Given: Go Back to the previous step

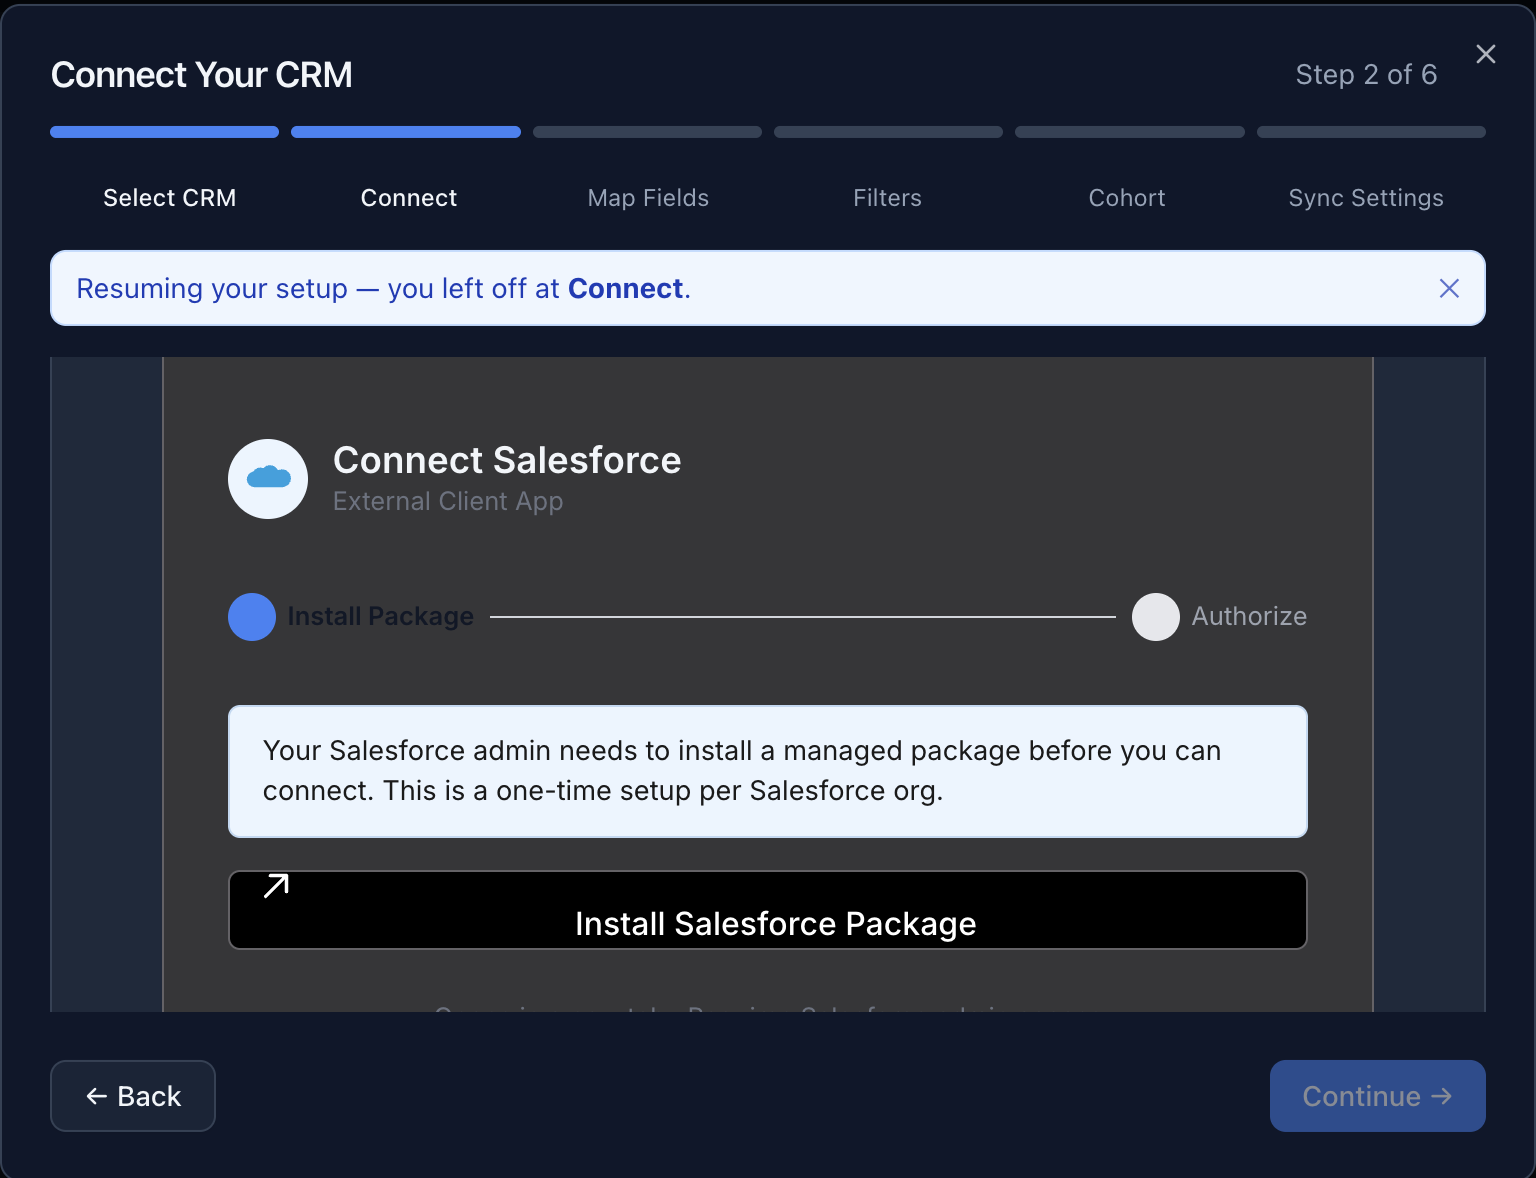Looking at the screenshot, I should pyautogui.click(x=133, y=1096).
